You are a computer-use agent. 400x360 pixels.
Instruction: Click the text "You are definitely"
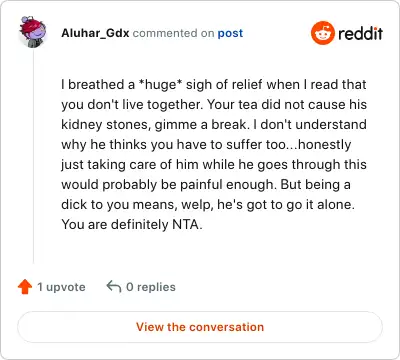coord(115,224)
